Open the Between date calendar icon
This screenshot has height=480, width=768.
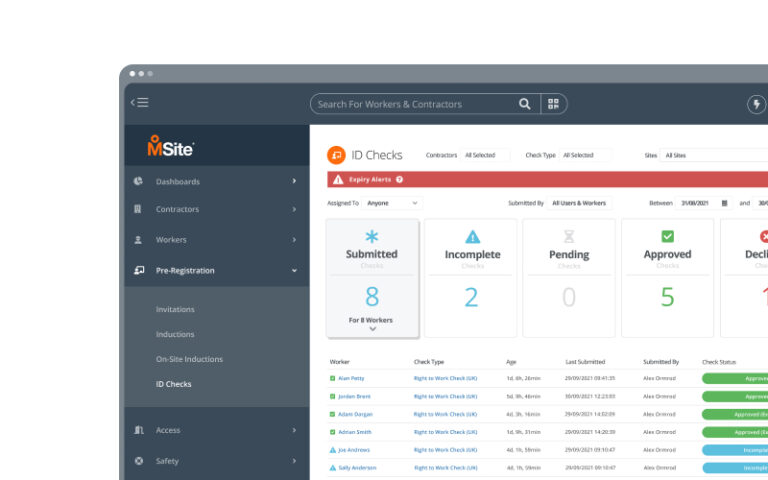725,203
